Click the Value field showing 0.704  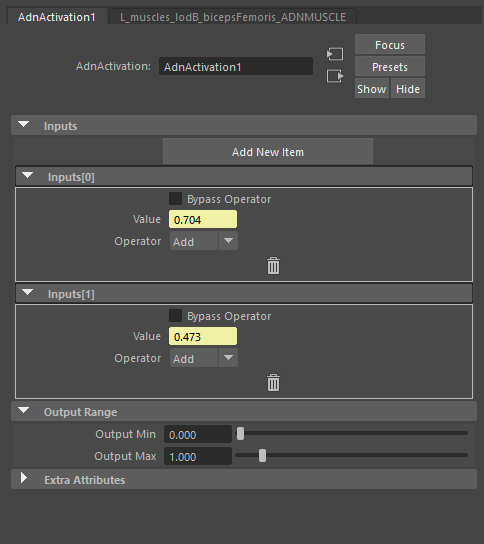pos(203,219)
